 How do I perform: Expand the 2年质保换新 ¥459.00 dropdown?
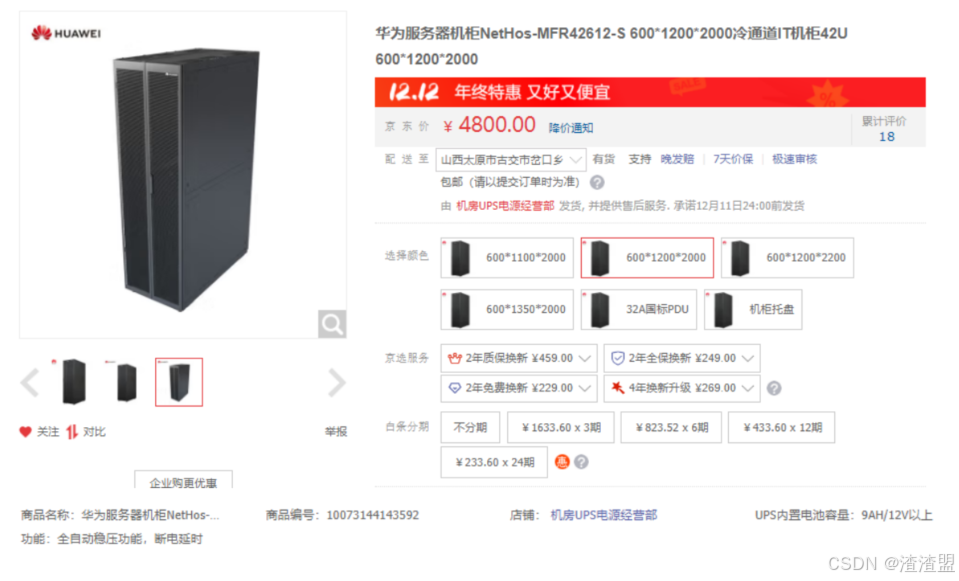[519, 358]
